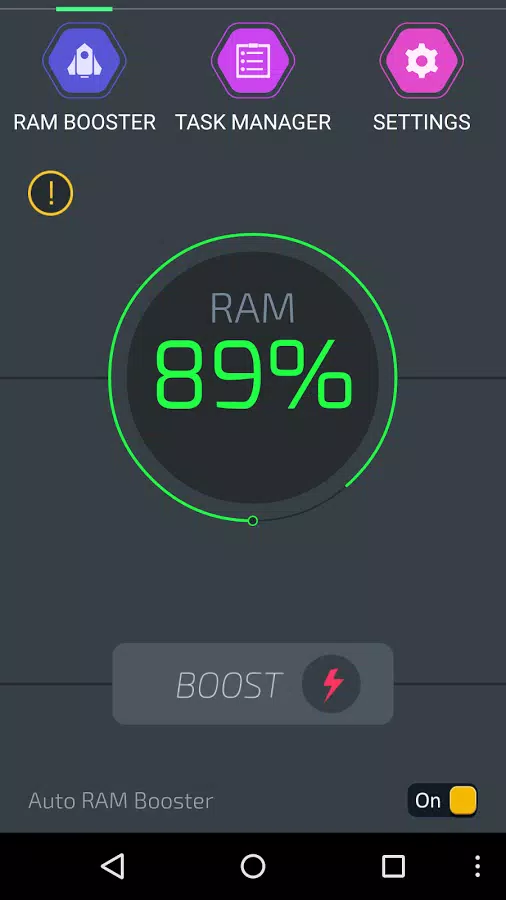This screenshot has width=506, height=900.
Task: Open the three-dot overflow menu
Action: click(x=477, y=866)
